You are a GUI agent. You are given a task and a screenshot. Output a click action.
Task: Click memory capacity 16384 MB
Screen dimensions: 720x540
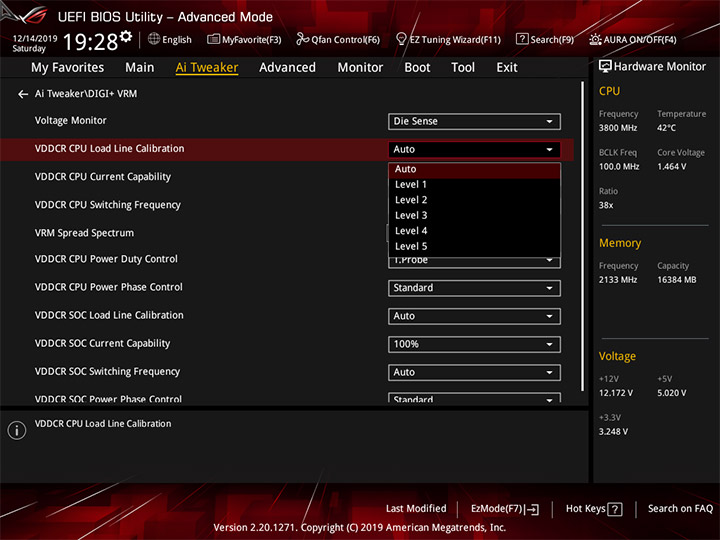click(676, 280)
